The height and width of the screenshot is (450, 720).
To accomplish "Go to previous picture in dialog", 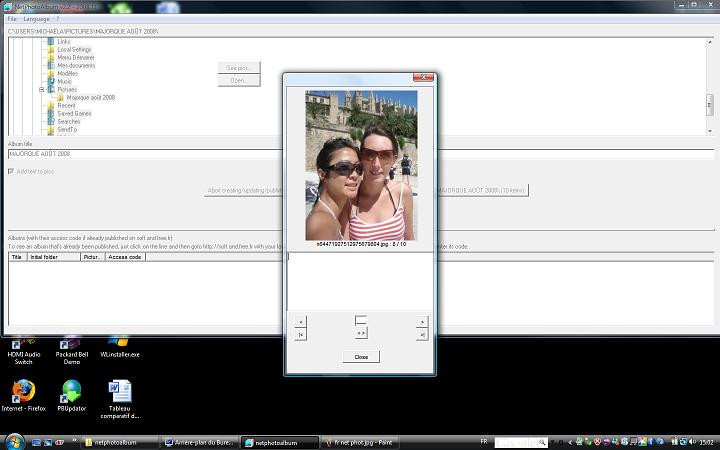I will (300, 322).
